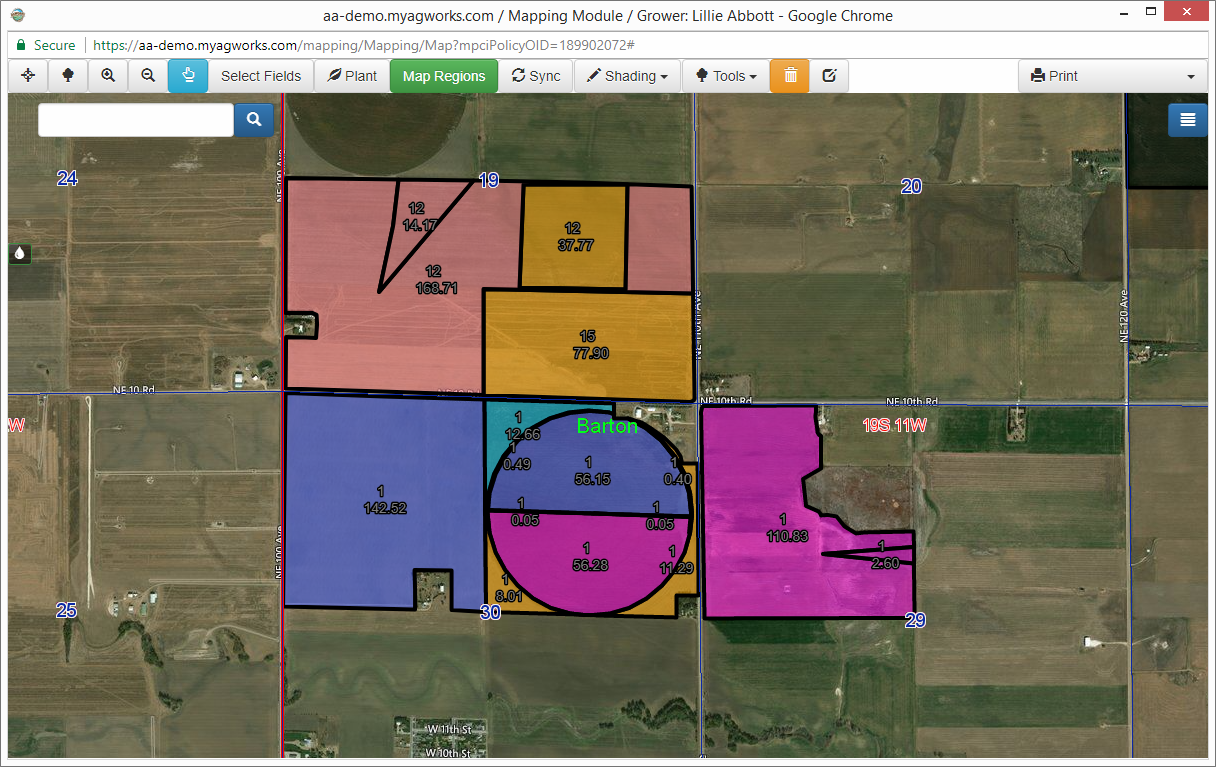
Task: Open the Shading dropdown
Action: tap(627, 75)
